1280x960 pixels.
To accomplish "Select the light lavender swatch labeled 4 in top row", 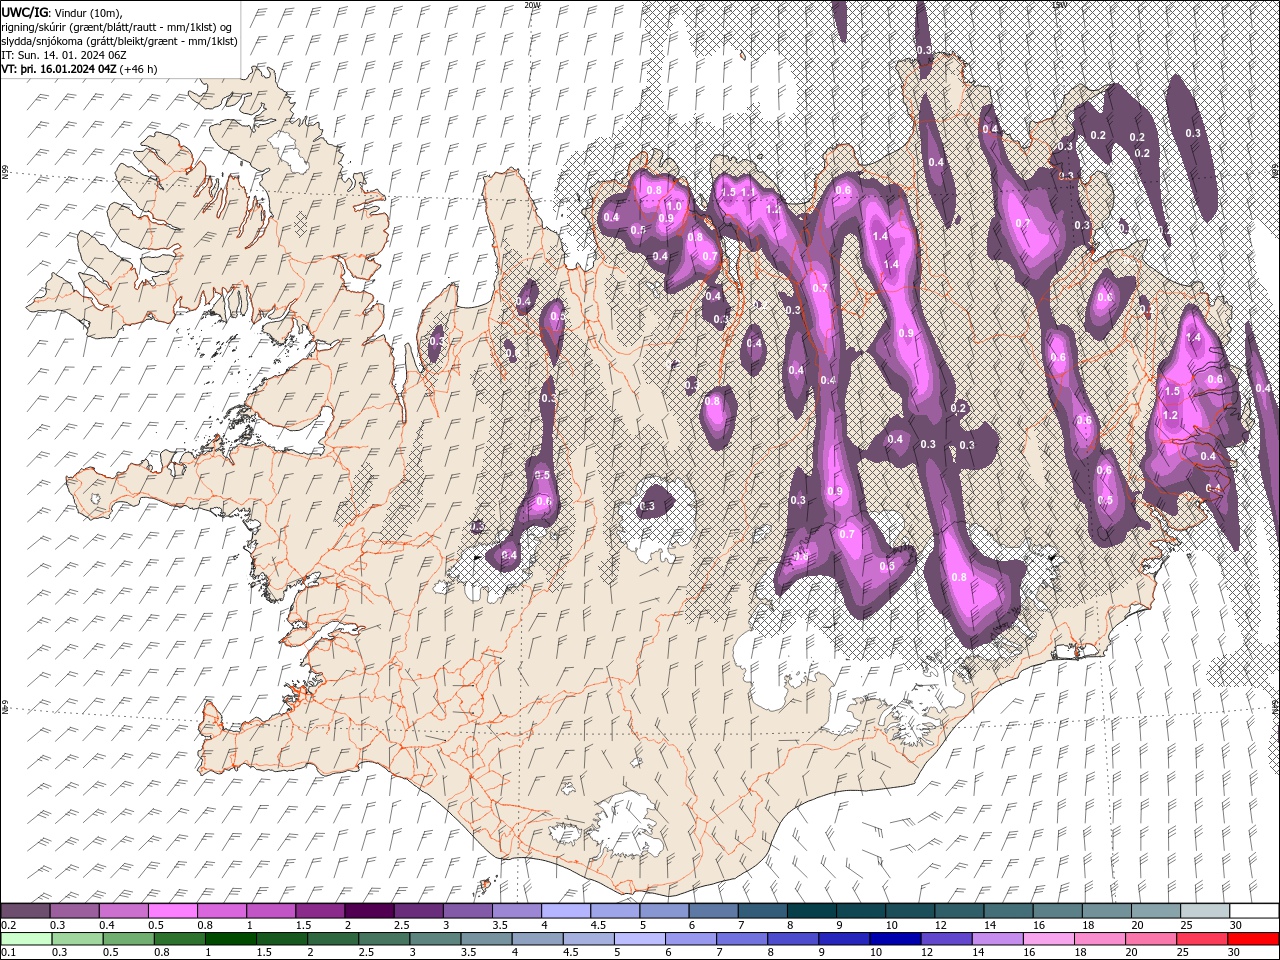I will point(566,911).
